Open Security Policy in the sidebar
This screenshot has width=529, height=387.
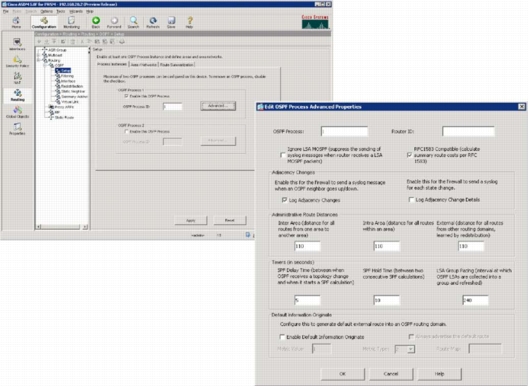[18, 61]
